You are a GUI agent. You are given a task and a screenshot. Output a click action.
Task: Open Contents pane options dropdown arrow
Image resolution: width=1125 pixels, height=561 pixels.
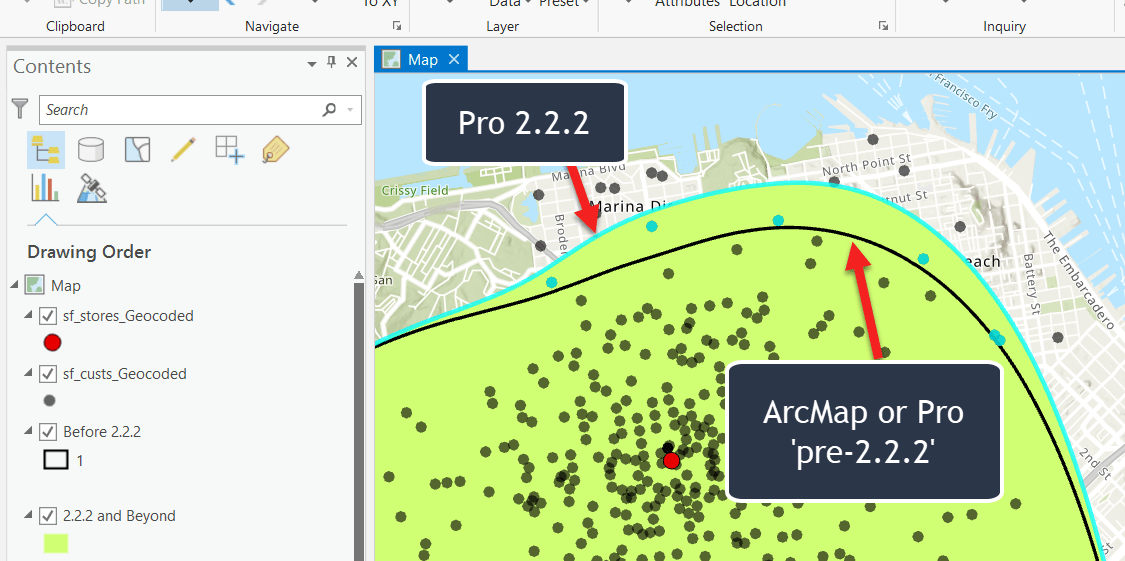(x=312, y=65)
